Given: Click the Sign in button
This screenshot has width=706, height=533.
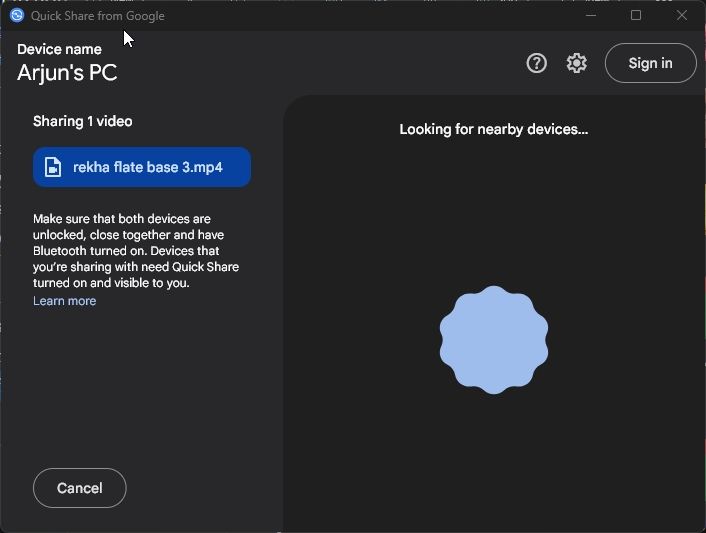Looking at the screenshot, I should [651, 63].
